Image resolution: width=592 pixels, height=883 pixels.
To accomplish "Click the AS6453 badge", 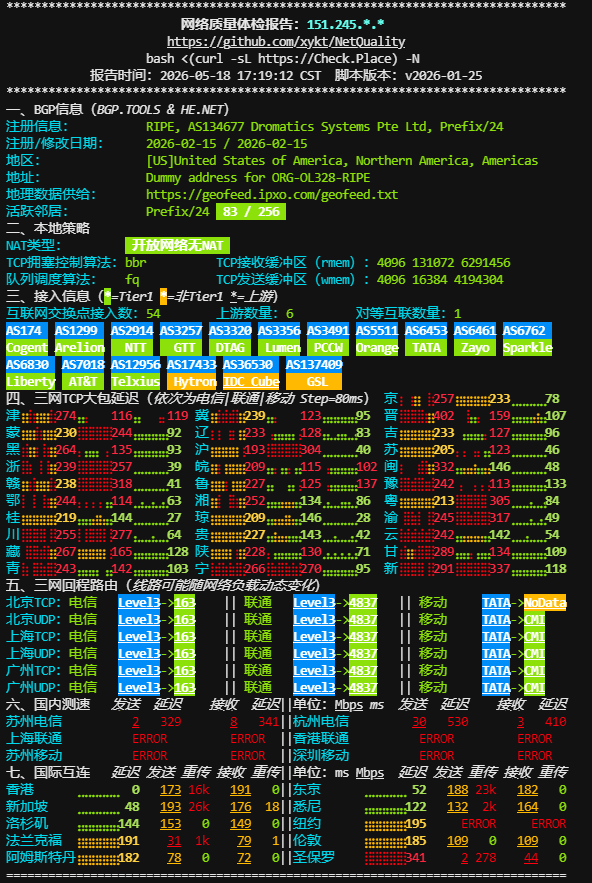I will coord(426,331).
